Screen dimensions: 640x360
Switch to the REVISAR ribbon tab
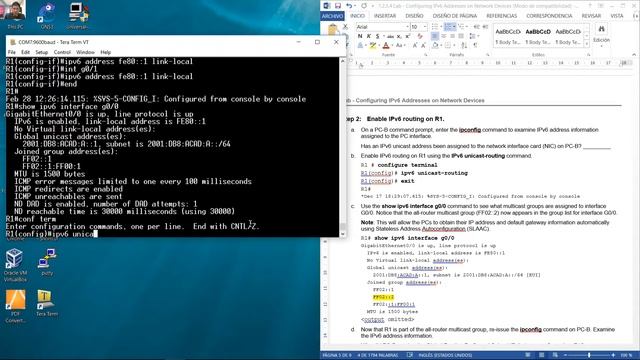[591, 16]
